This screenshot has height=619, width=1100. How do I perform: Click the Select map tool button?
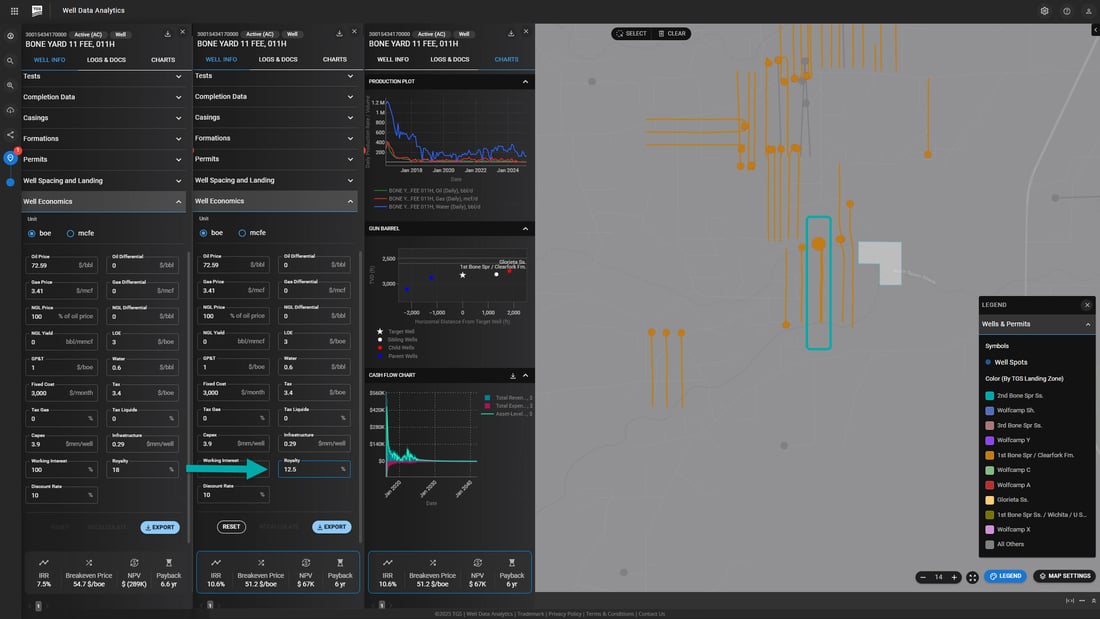631,34
